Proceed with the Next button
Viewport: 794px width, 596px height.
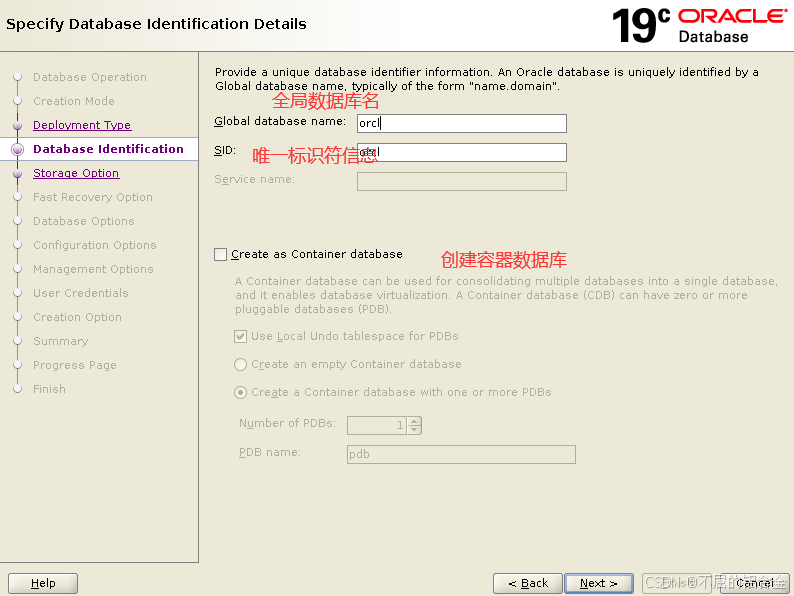coord(599,583)
